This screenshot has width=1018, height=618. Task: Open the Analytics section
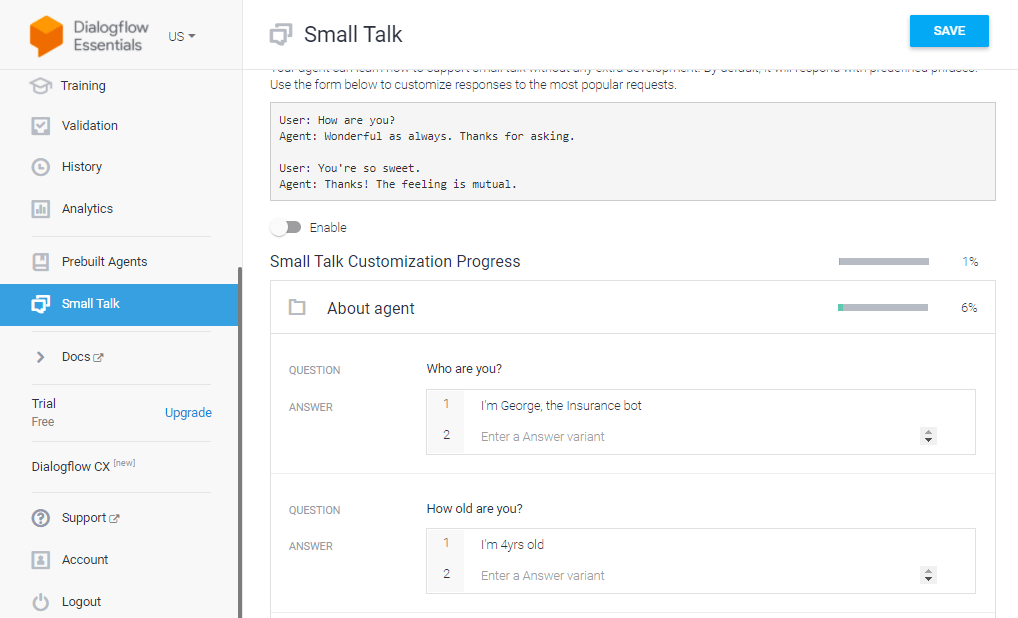click(87, 209)
